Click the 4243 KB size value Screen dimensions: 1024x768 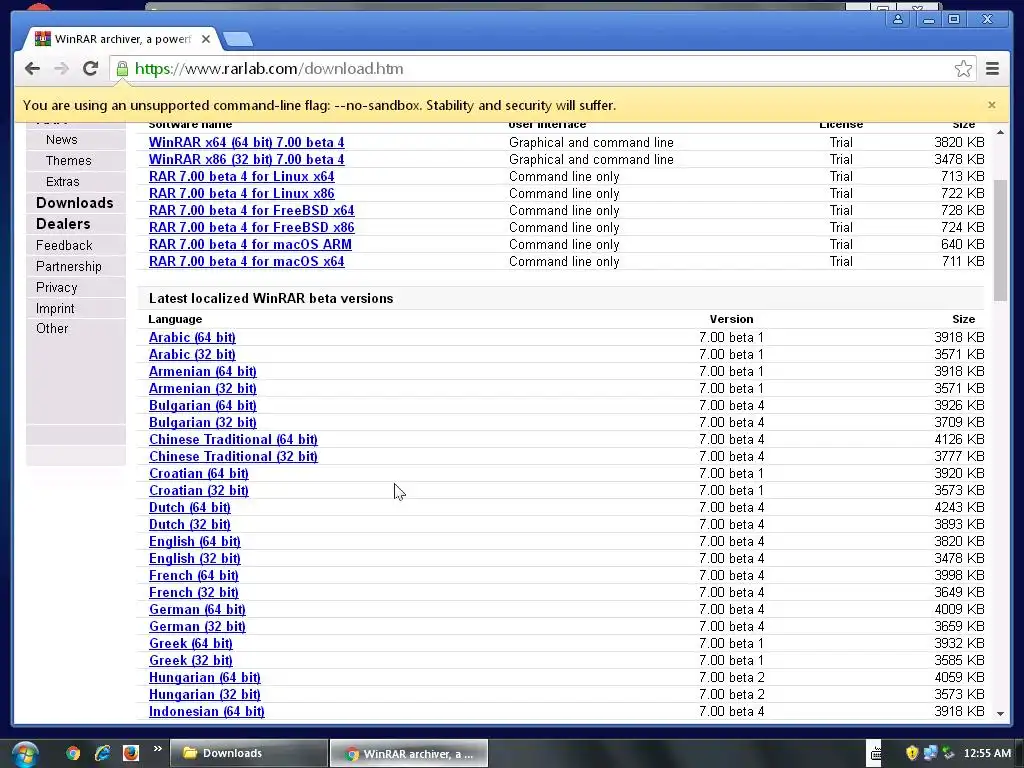point(959,507)
